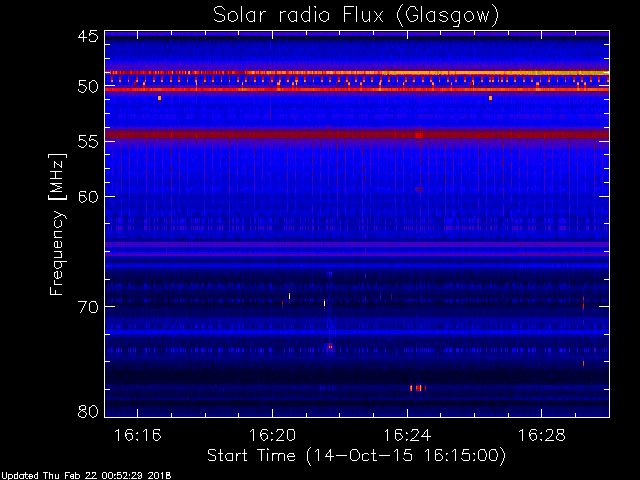Click the dark red interference band near 54.5 MHz

coord(357,134)
